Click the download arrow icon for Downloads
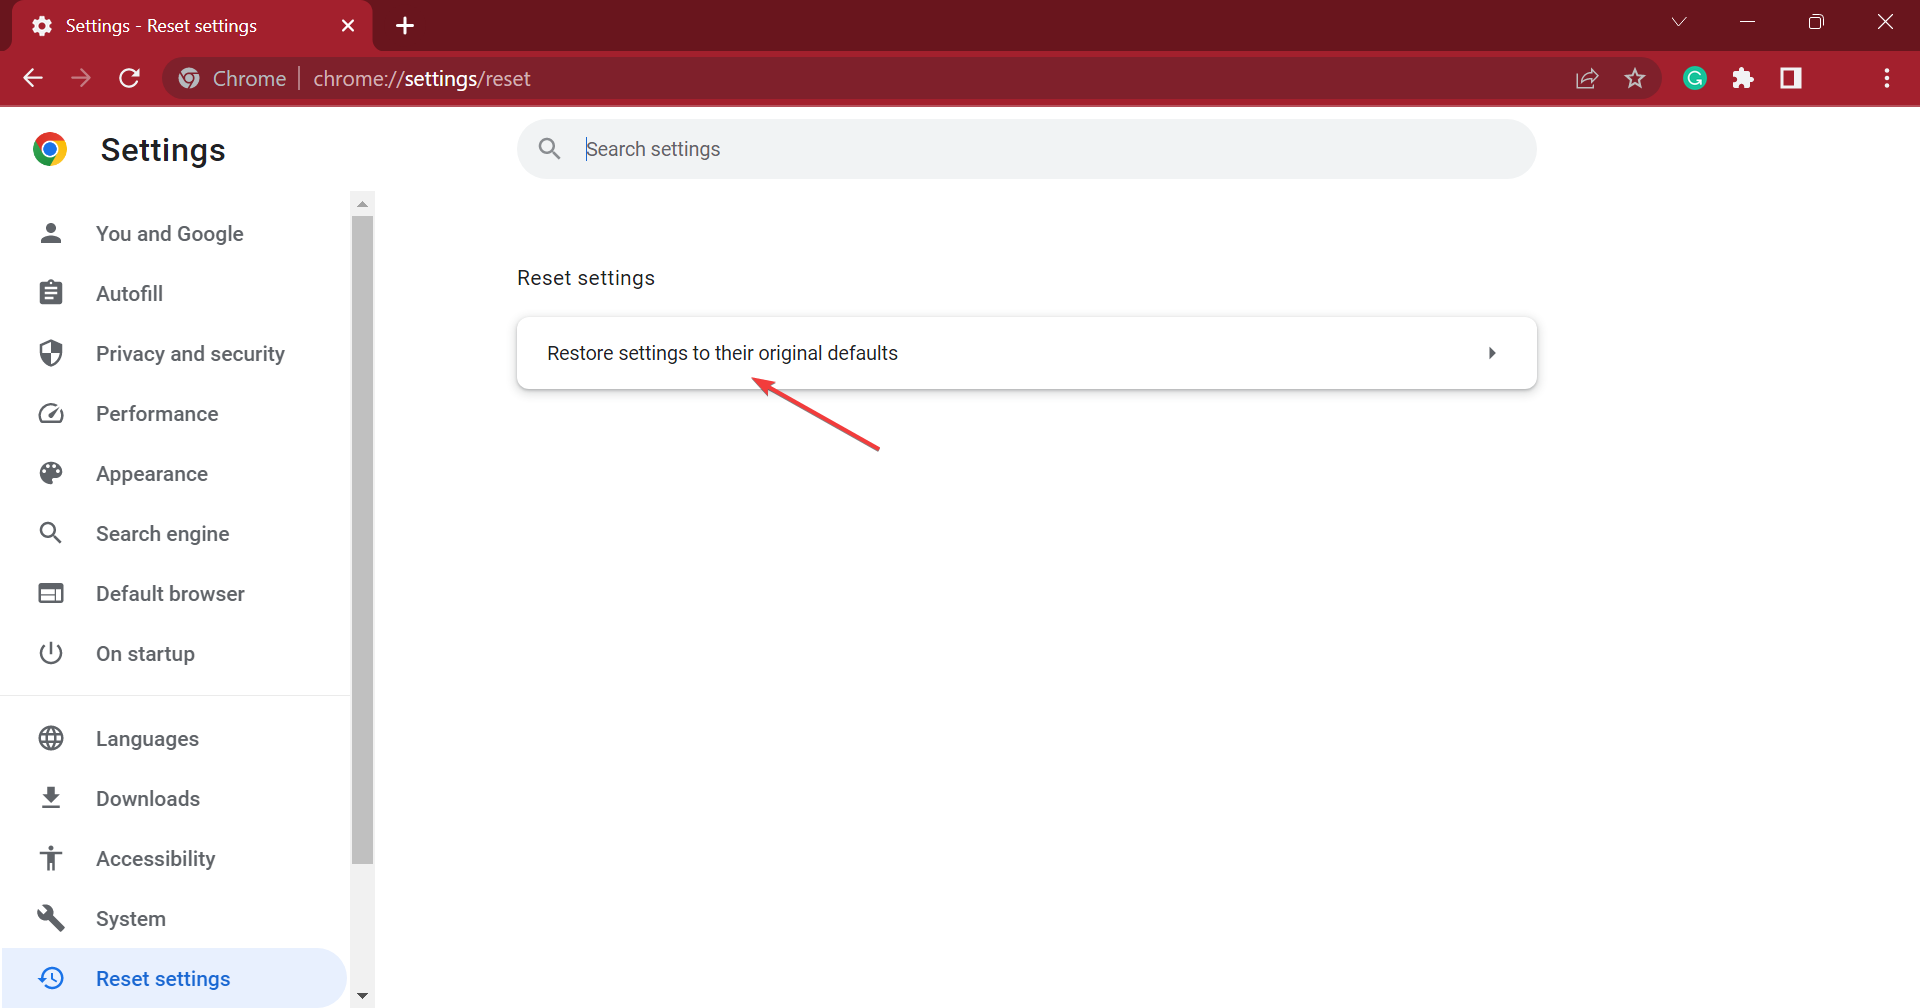The width and height of the screenshot is (1920, 1008). pos(51,798)
